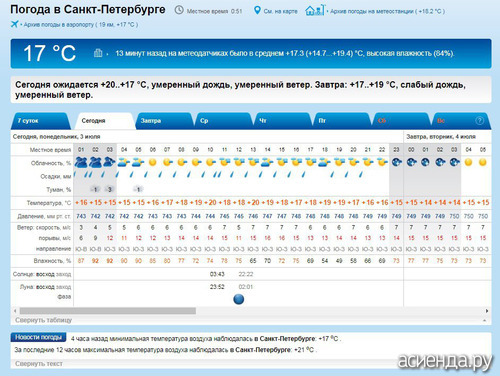Click the left arrow of horizontal scrollbar

[x=15, y=311]
